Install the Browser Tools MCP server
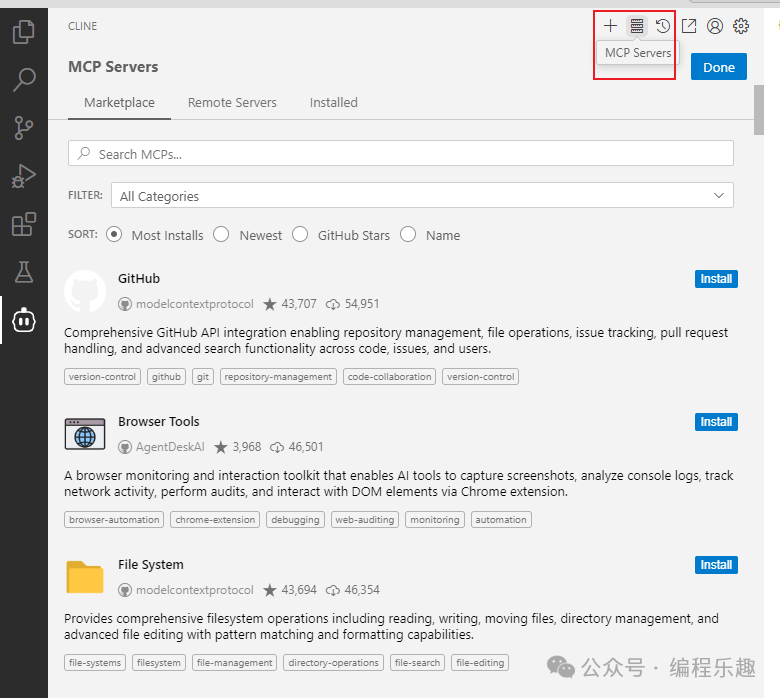780x698 pixels. point(716,422)
